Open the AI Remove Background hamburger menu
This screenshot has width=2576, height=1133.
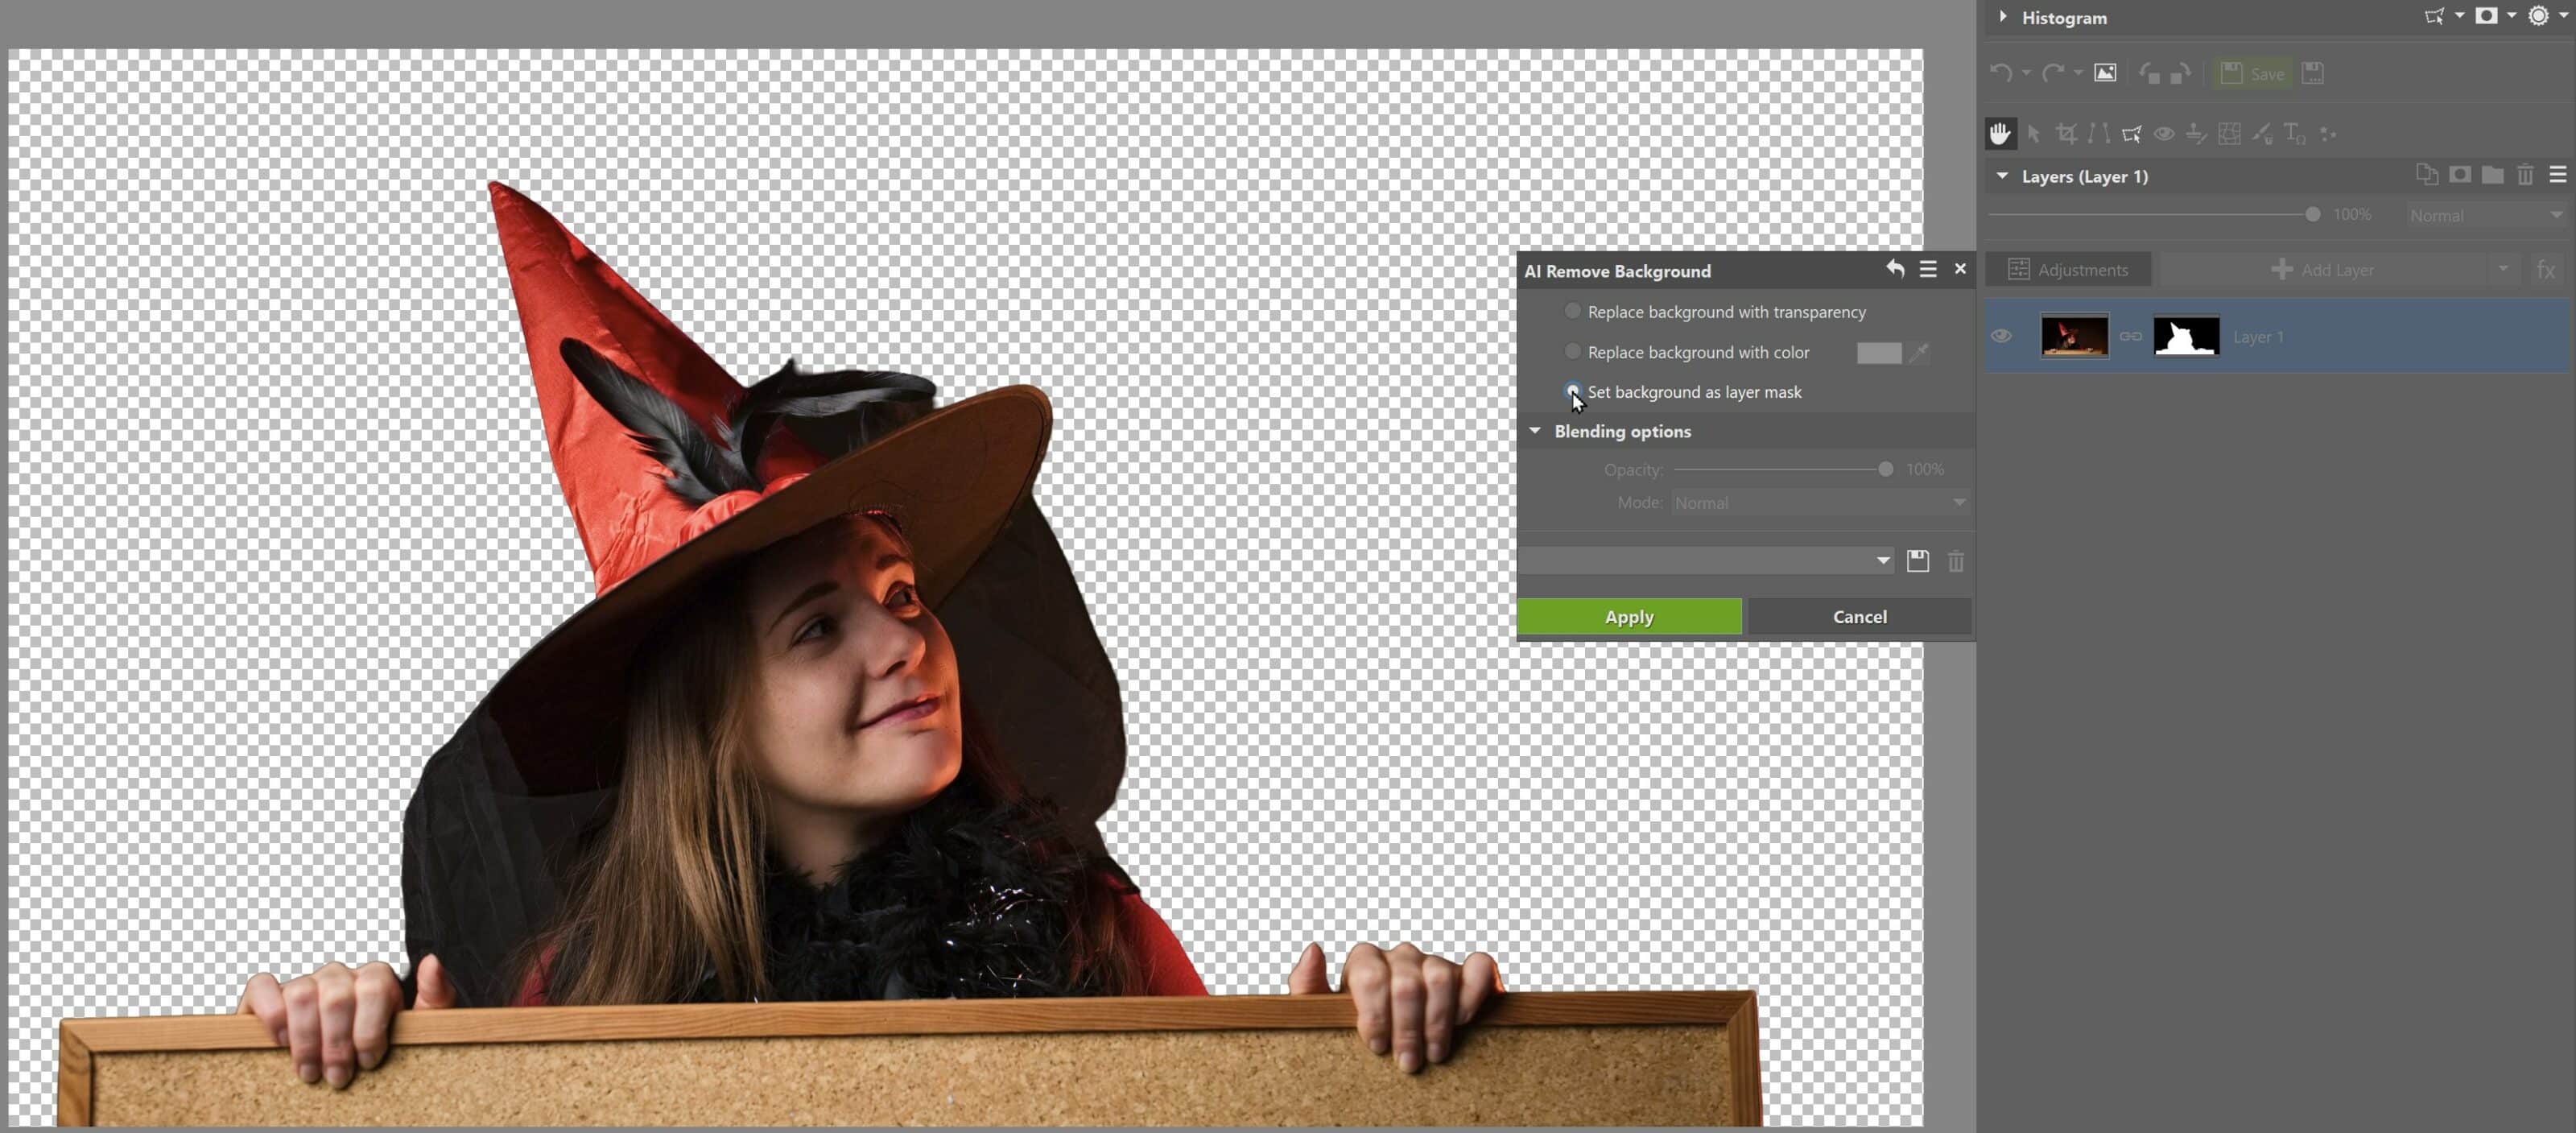[x=1928, y=269]
